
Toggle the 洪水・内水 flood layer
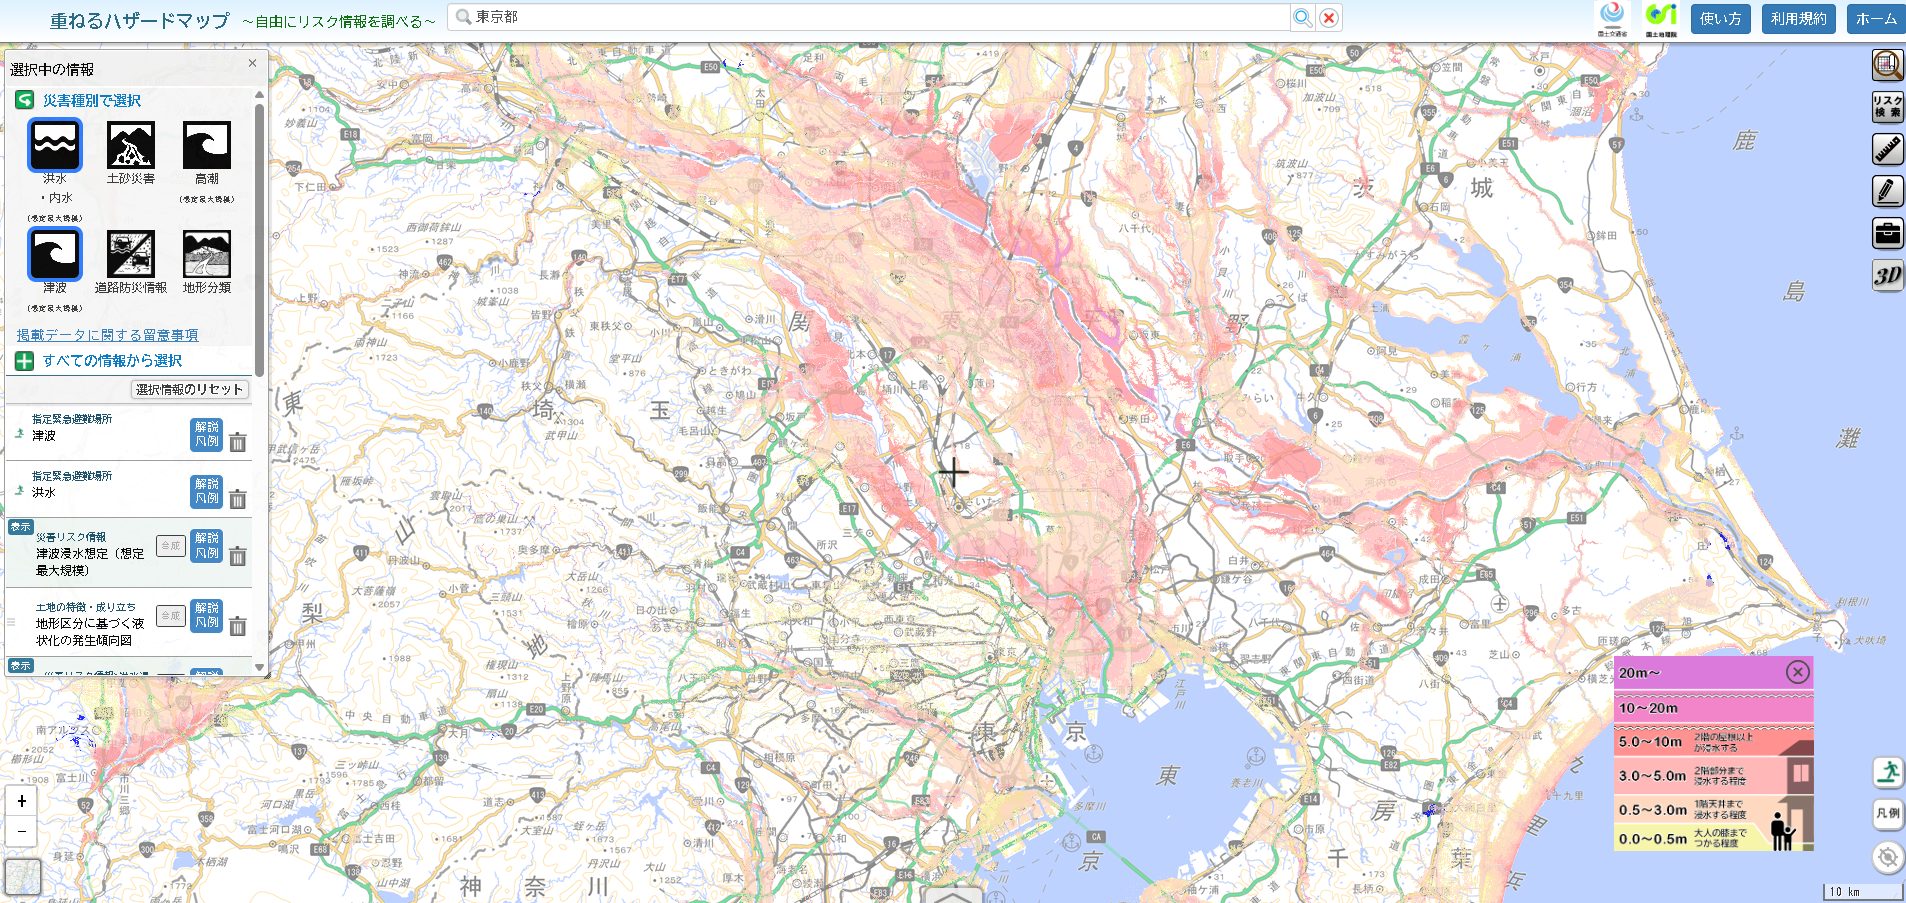(x=55, y=146)
